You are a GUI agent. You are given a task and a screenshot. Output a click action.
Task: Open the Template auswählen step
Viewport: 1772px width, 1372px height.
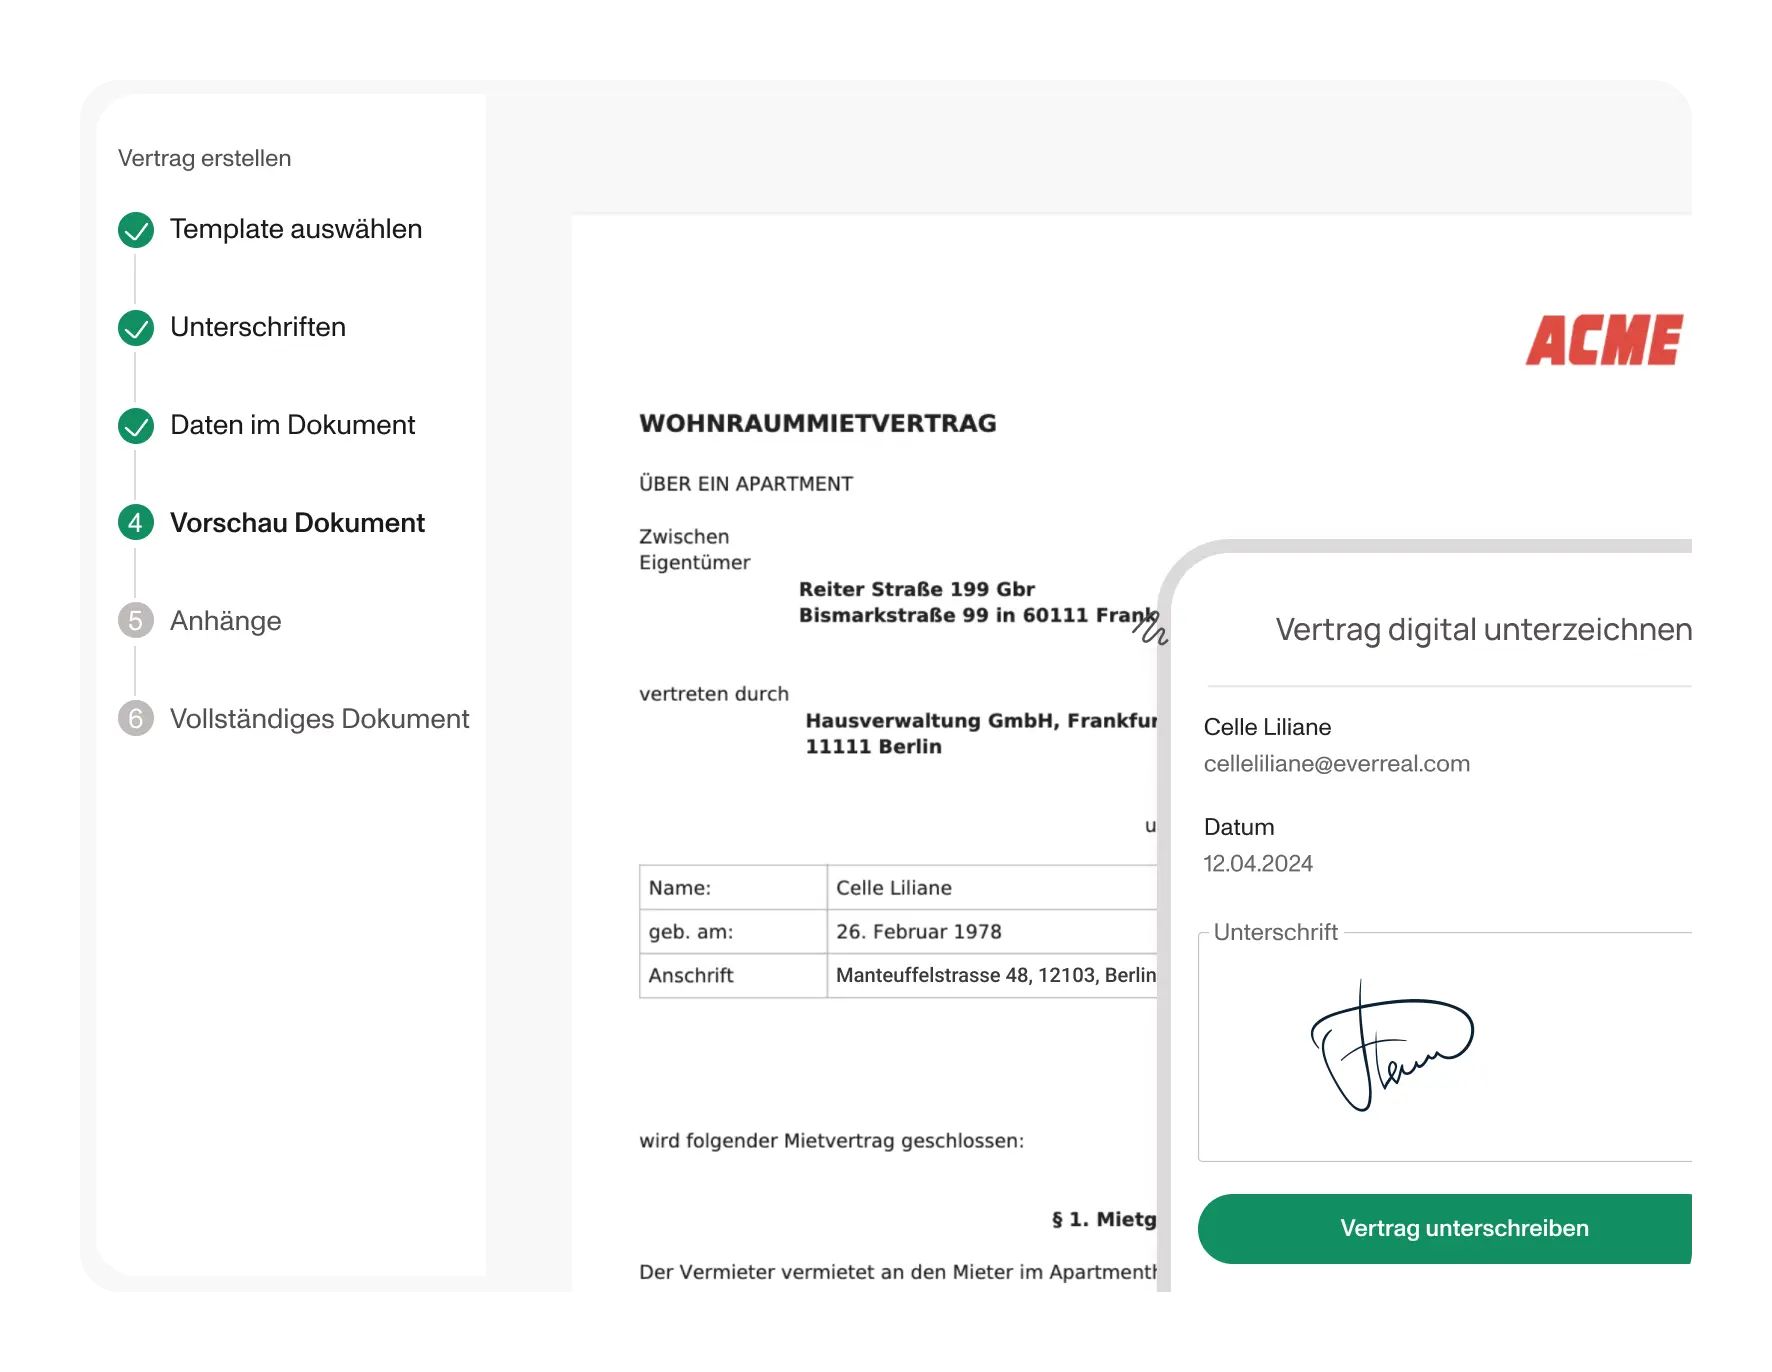pos(296,229)
